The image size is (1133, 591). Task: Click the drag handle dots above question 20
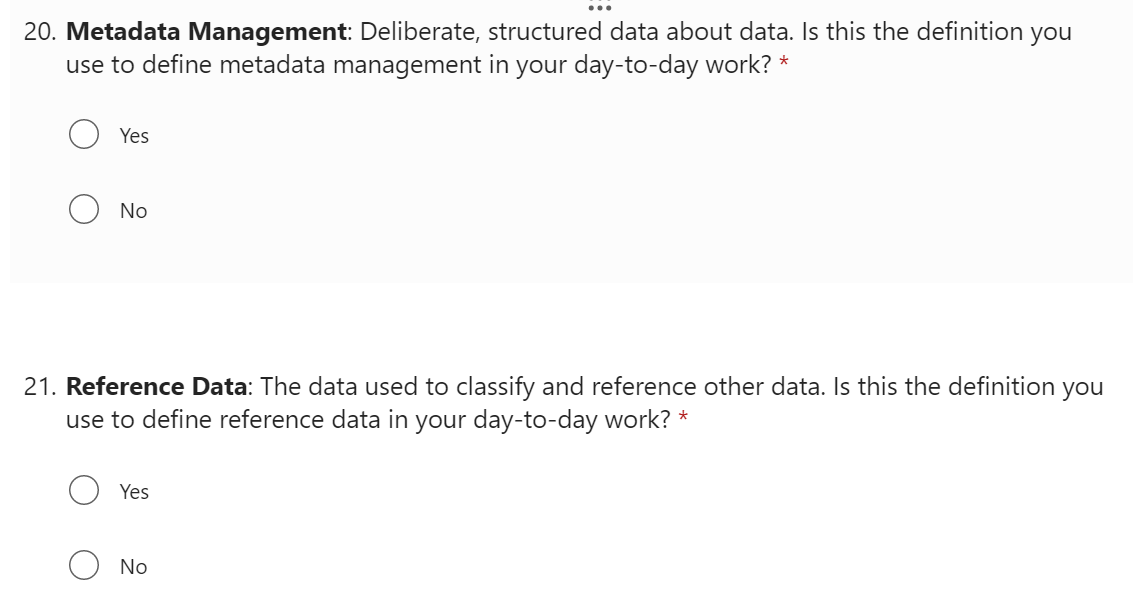click(x=600, y=7)
